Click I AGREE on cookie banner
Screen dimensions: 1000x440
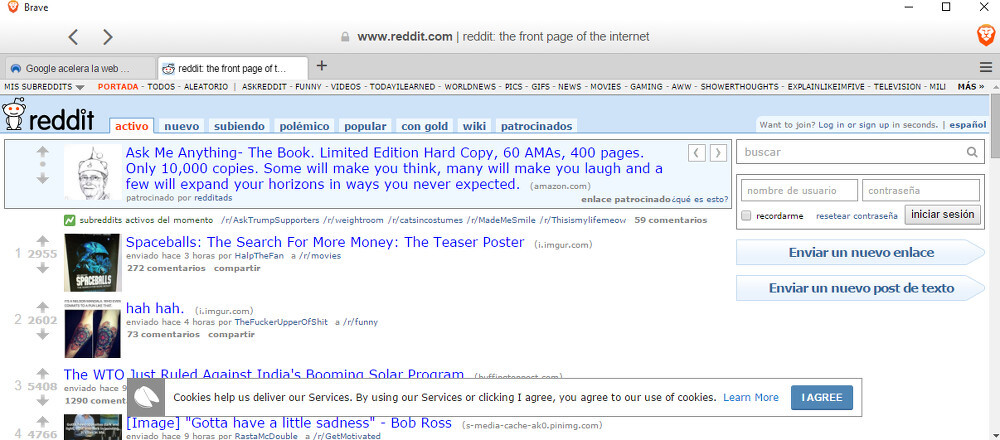point(821,397)
